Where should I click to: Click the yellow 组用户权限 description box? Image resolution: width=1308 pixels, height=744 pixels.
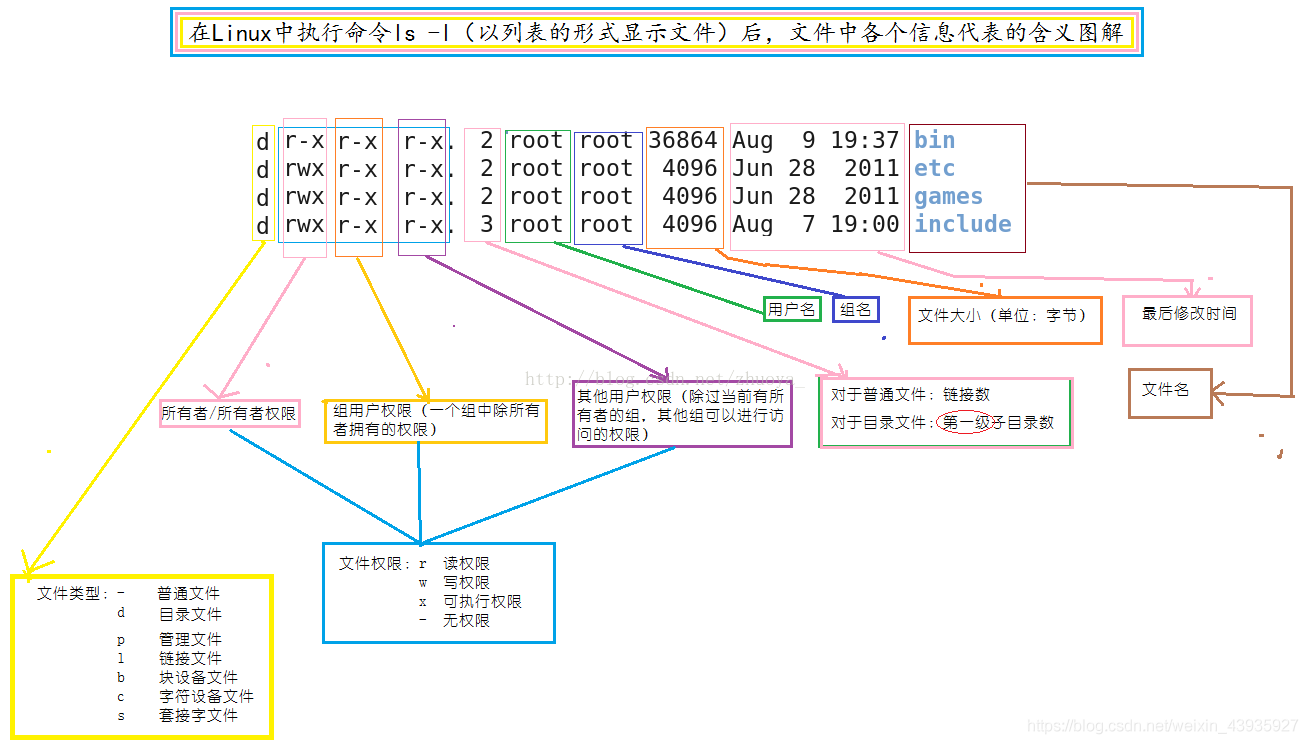tap(435, 420)
